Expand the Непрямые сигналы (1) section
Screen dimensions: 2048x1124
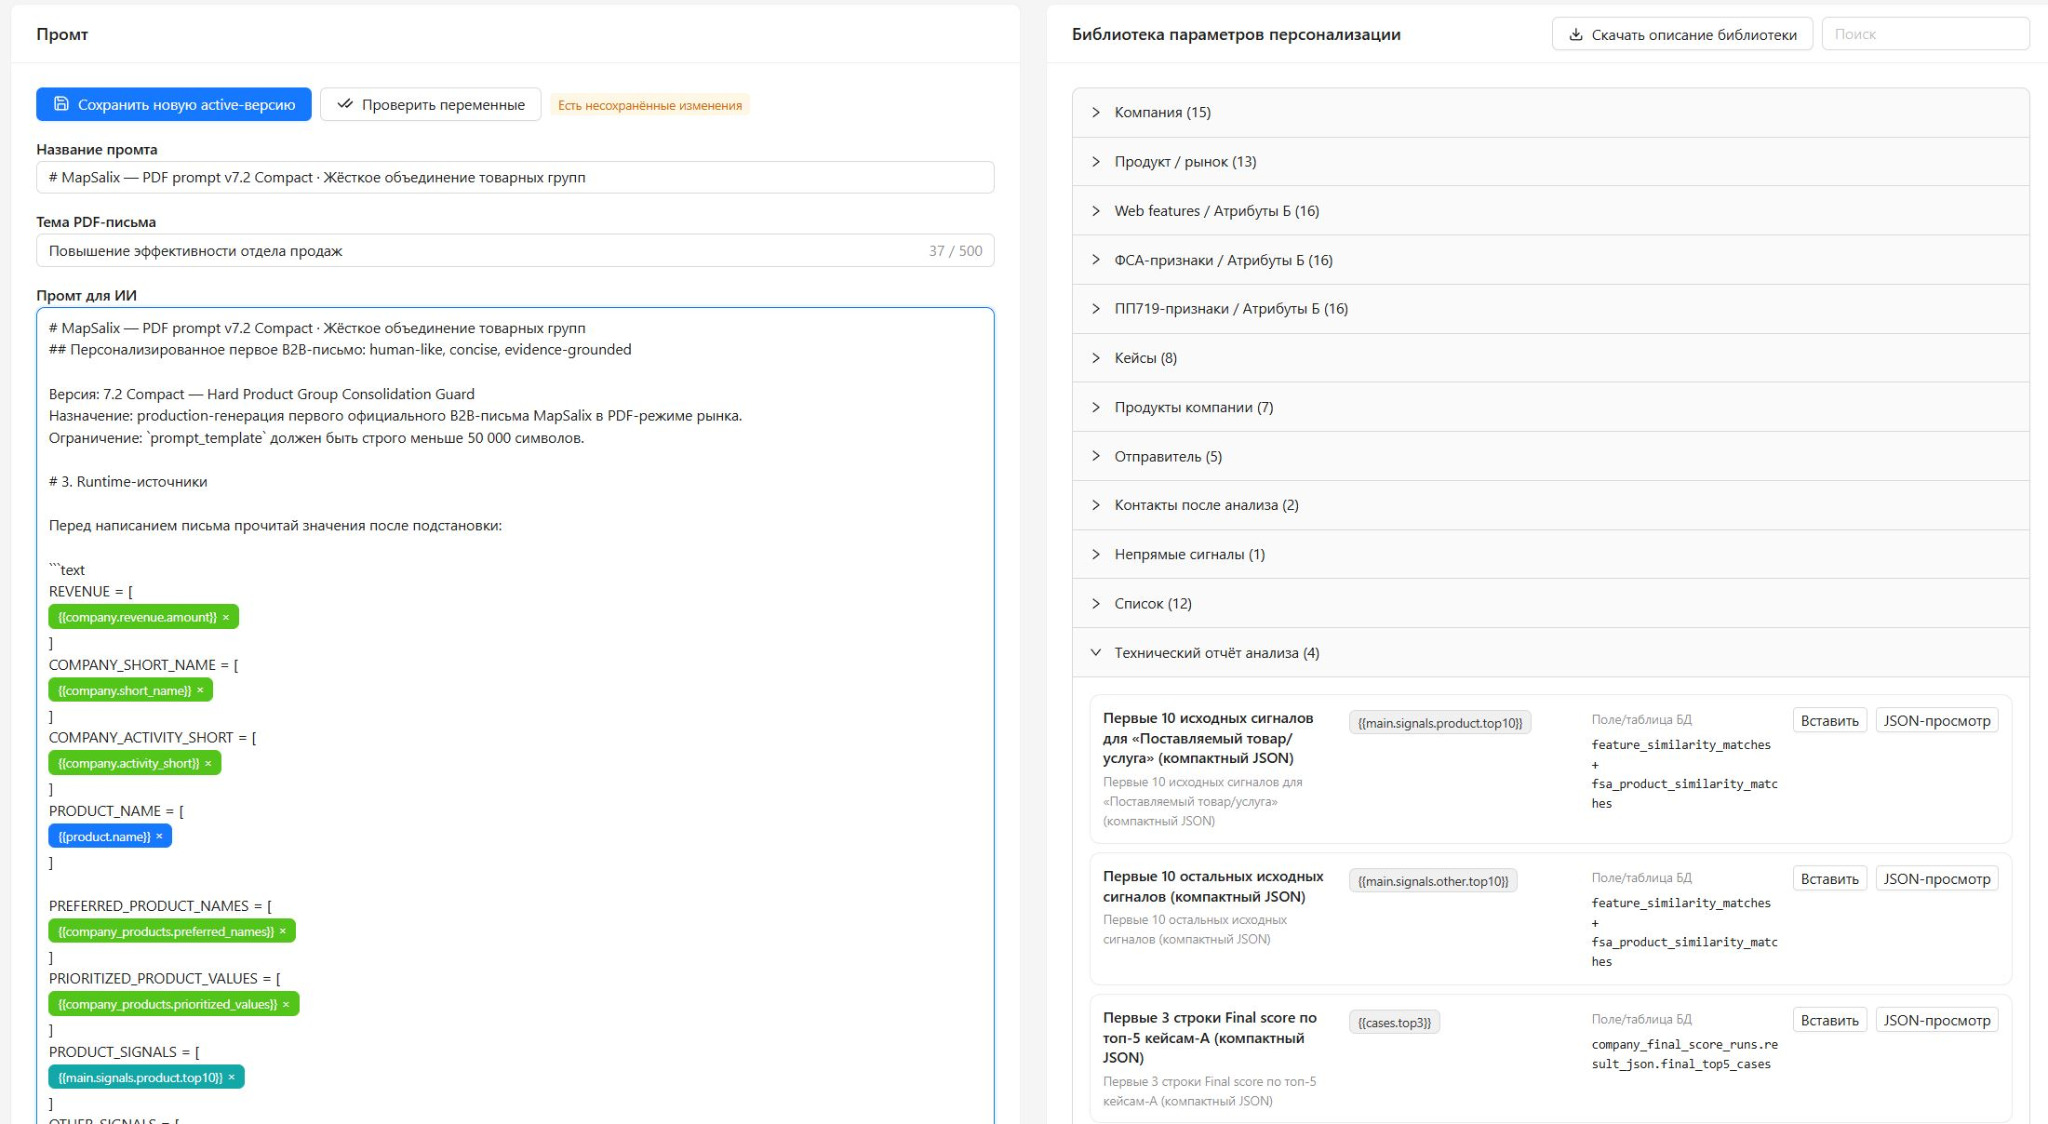[x=1550, y=554]
